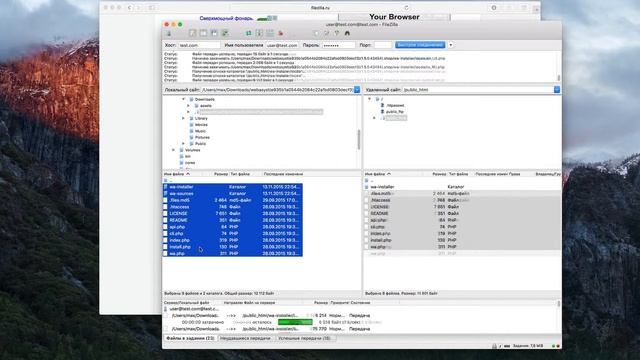This screenshot has width=640, height=360.
Task: Click reload icon in the browser address bar
Action: click(406, 7)
